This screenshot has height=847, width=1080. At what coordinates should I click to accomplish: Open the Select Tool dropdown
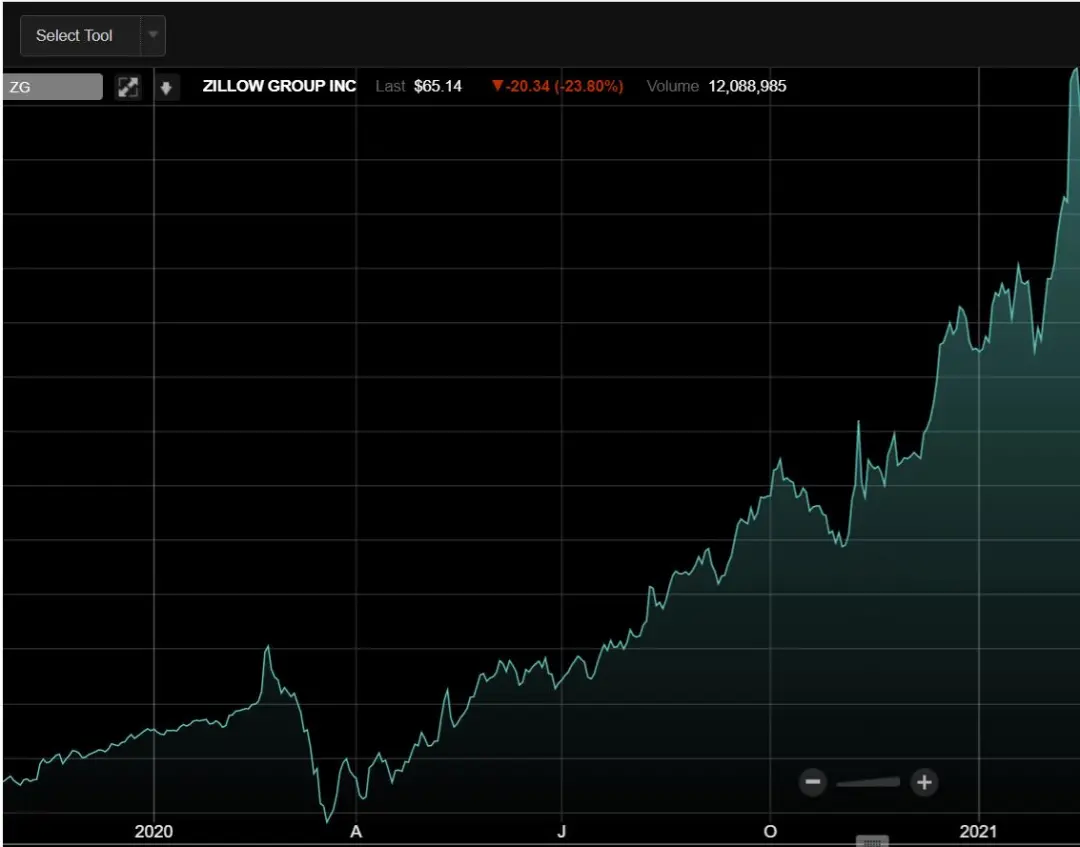pos(93,36)
